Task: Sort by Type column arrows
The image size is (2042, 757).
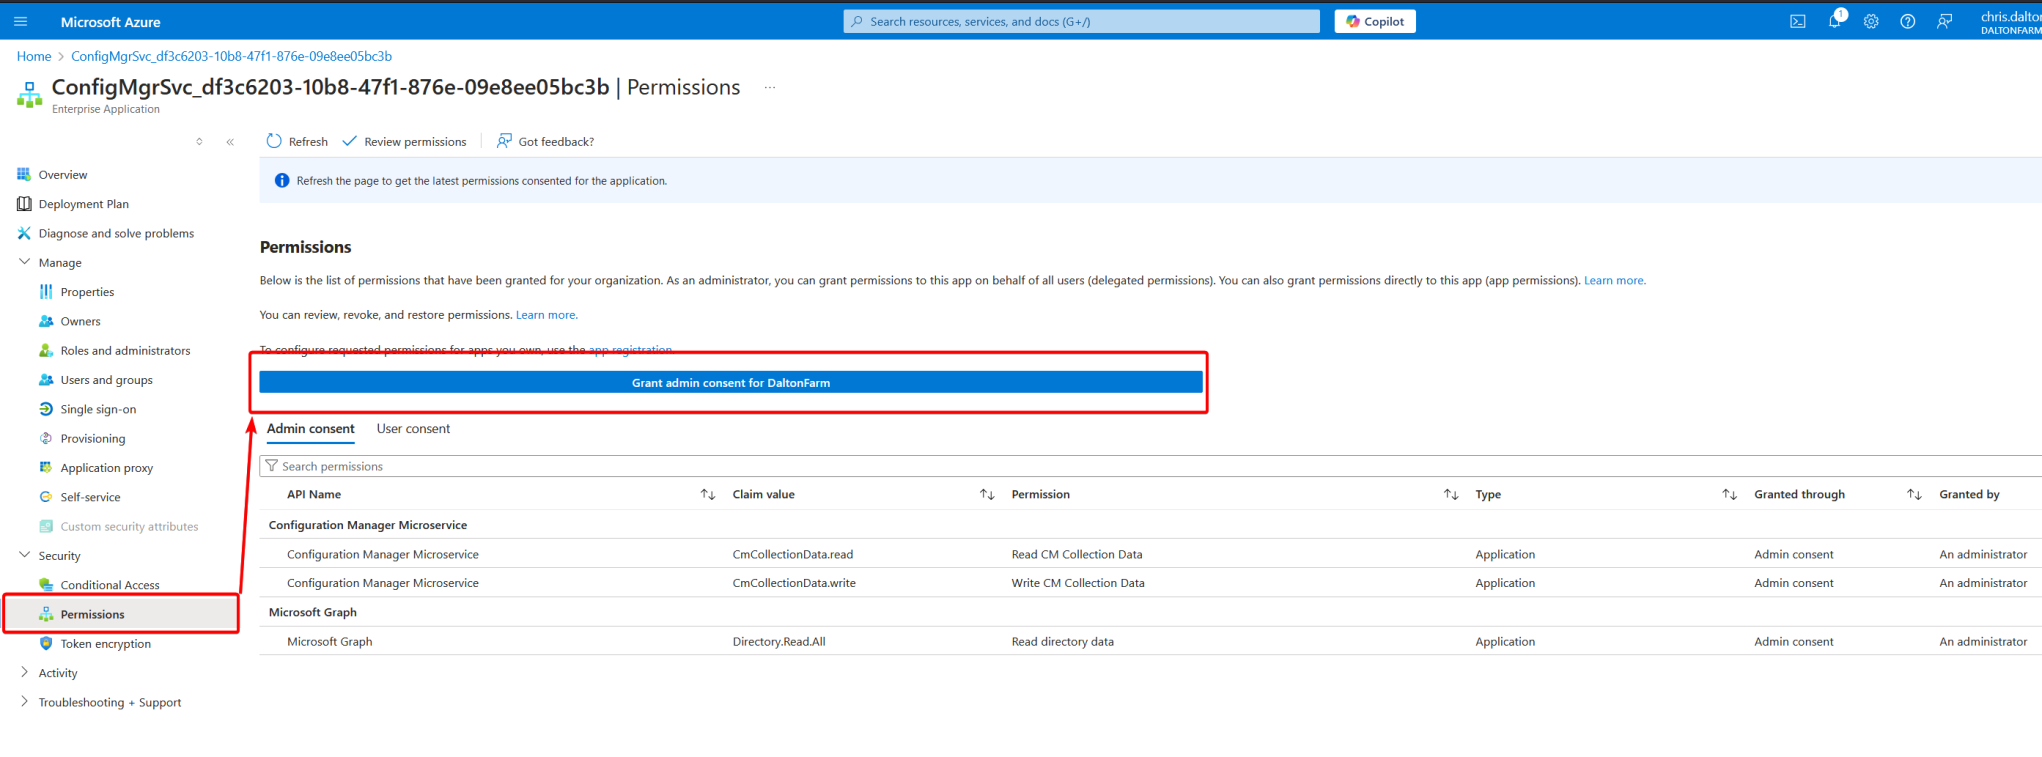Action: click(1729, 494)
